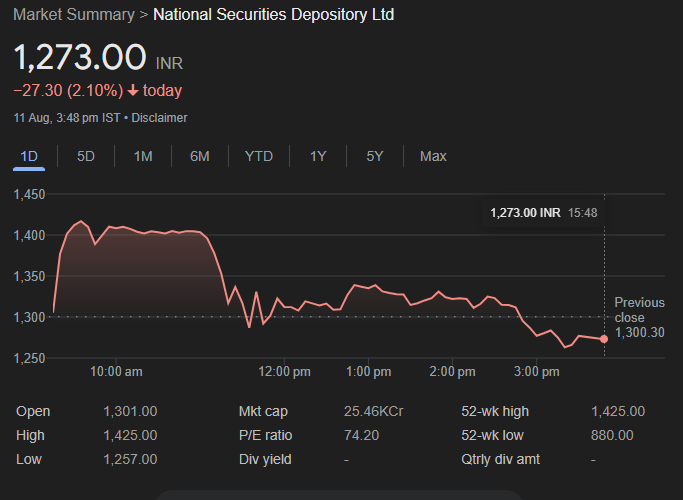The width and height of the screenshot is (683, 500).
Task: Click the 1,350 y-axis label
Action: (x=29, y=277)
